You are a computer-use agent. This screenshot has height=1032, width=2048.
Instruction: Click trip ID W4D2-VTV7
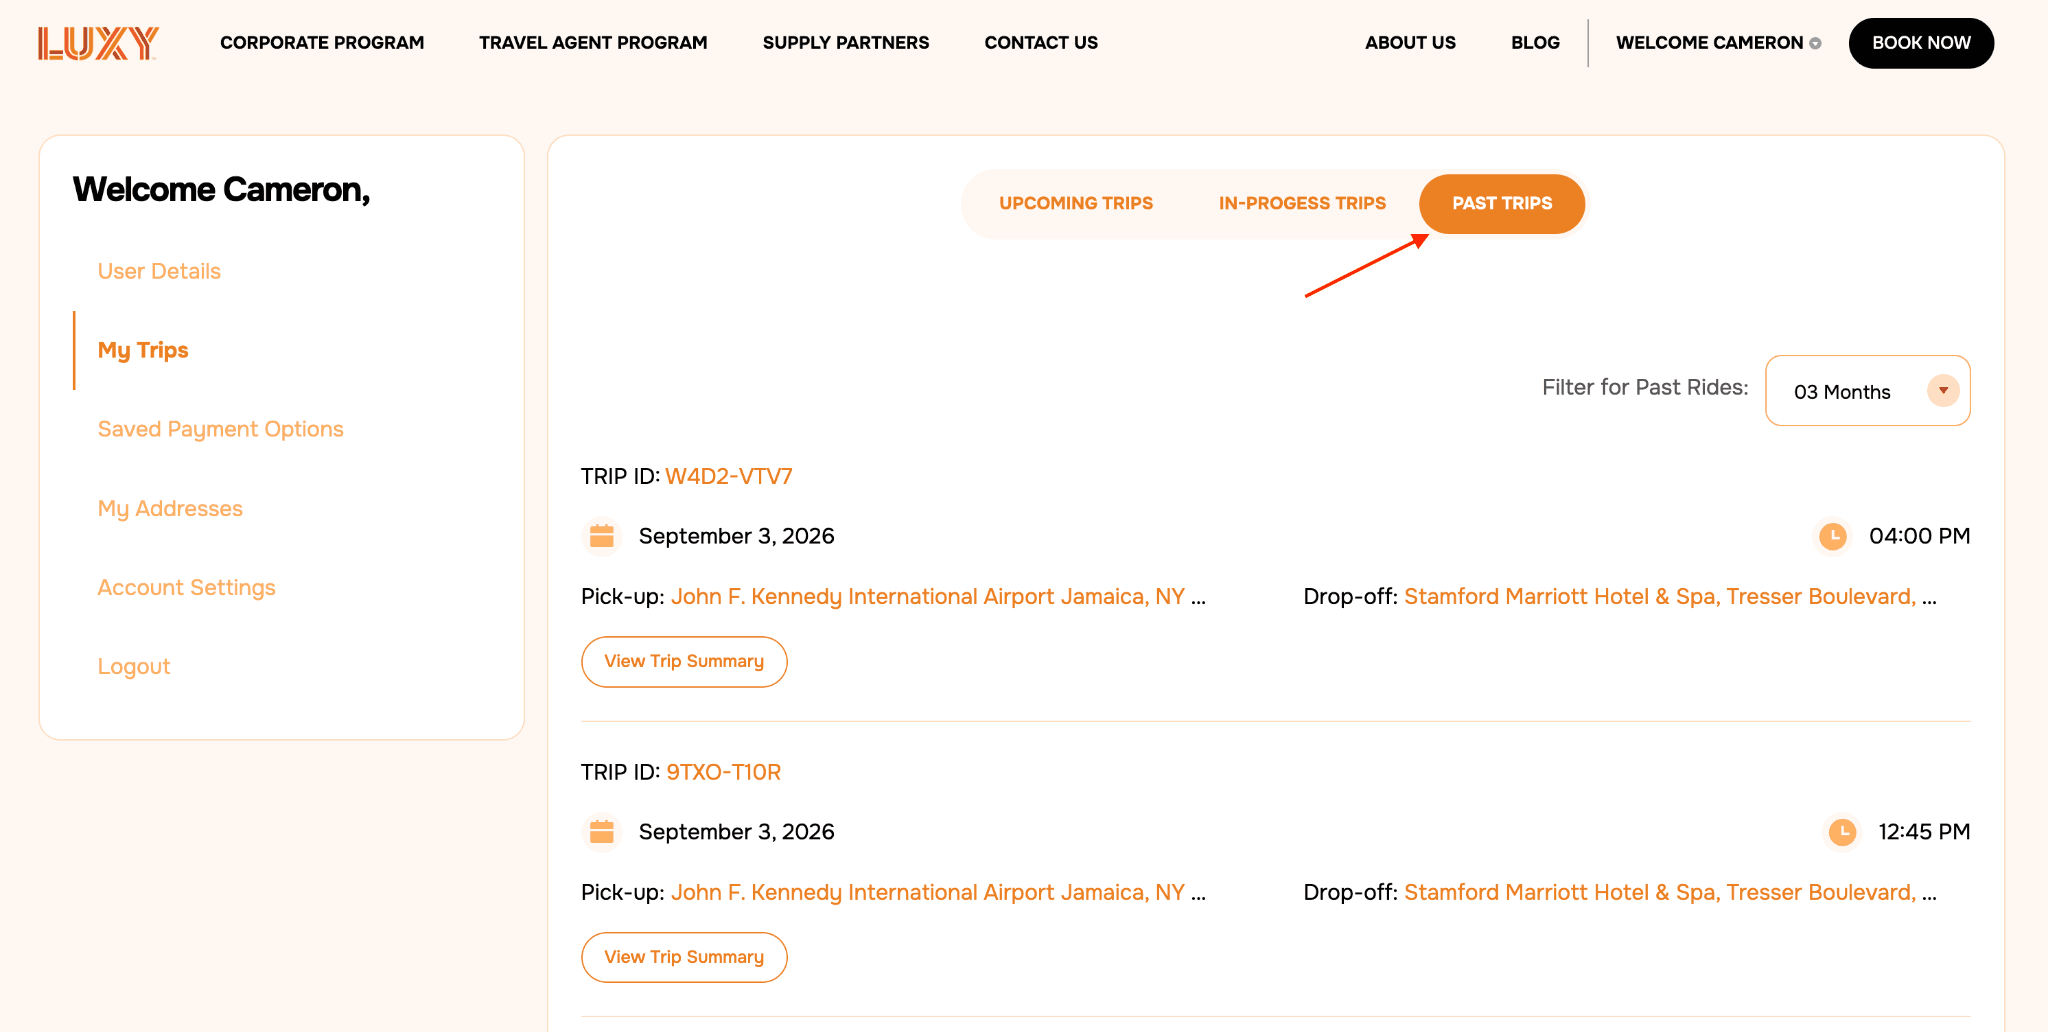pyautogui.click(x=729, y=476)
